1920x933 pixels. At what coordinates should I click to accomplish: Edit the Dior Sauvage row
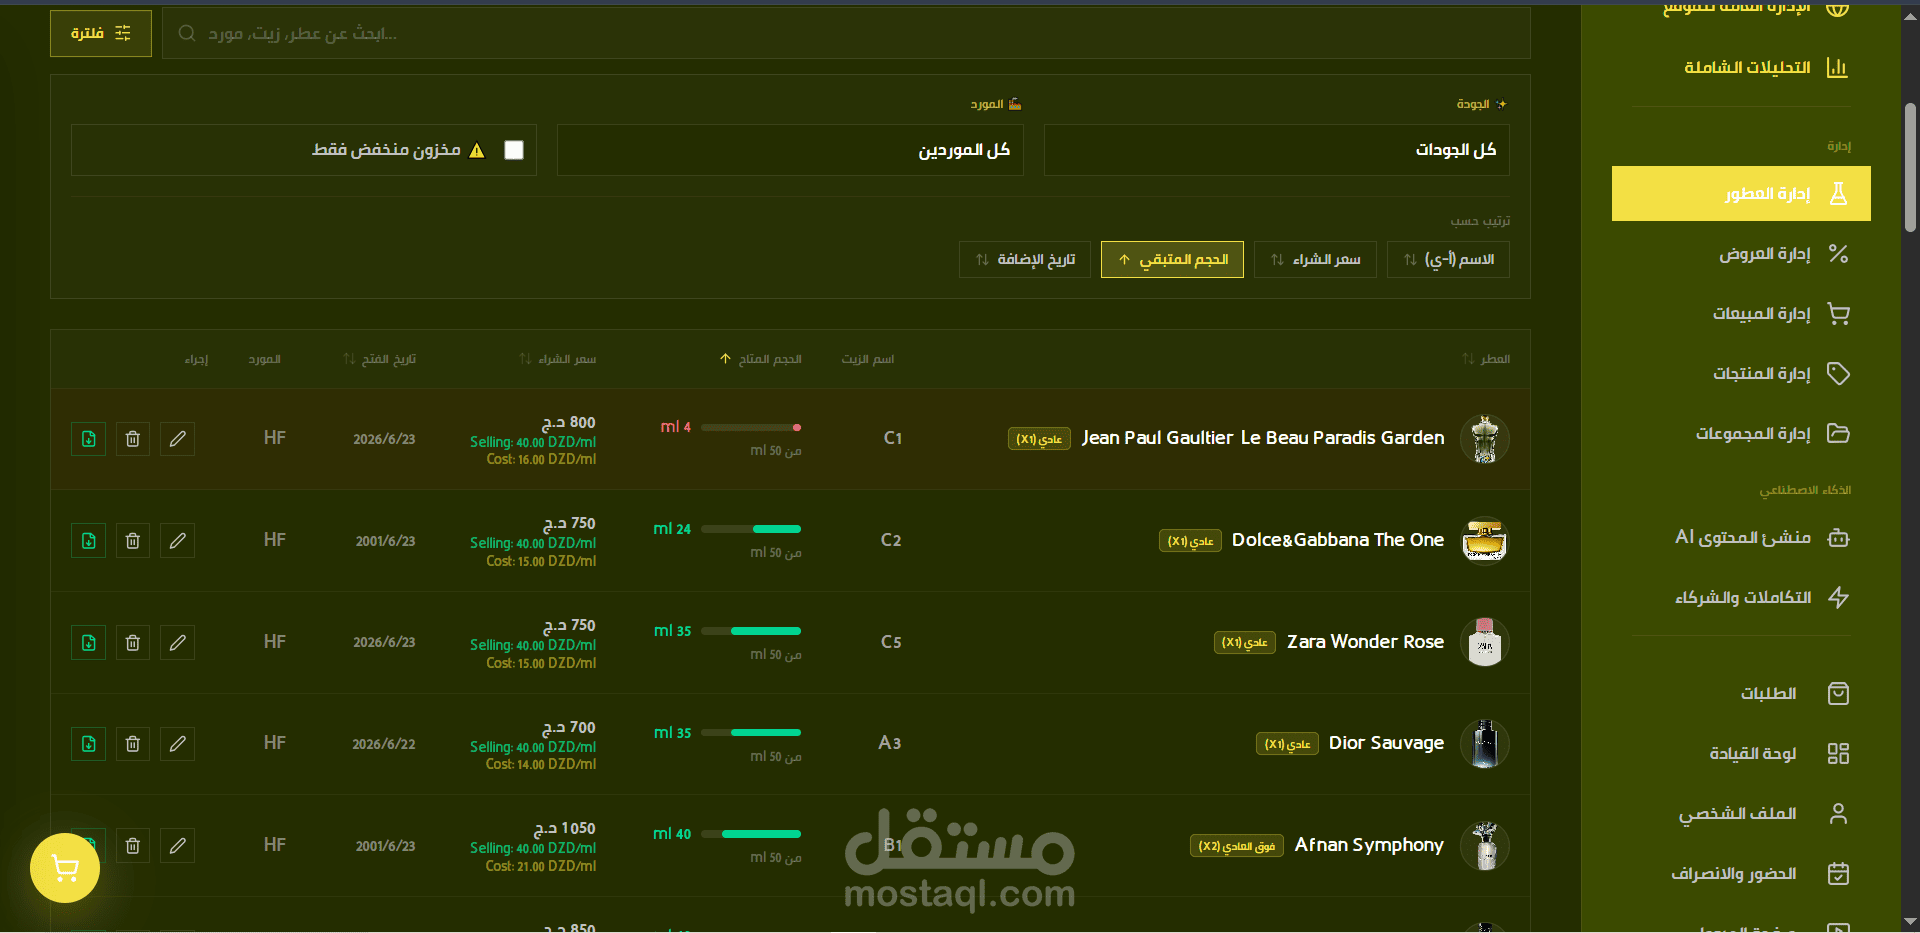(x=178, y=744)
